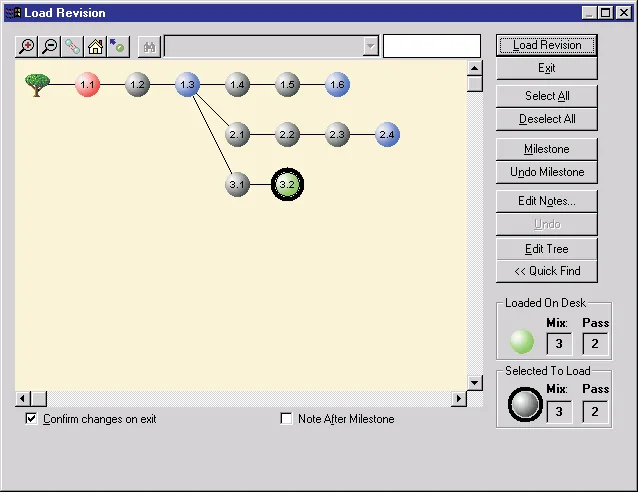
Task: Click the zoom out magnifier icon
Action: (x=50, y=46)
